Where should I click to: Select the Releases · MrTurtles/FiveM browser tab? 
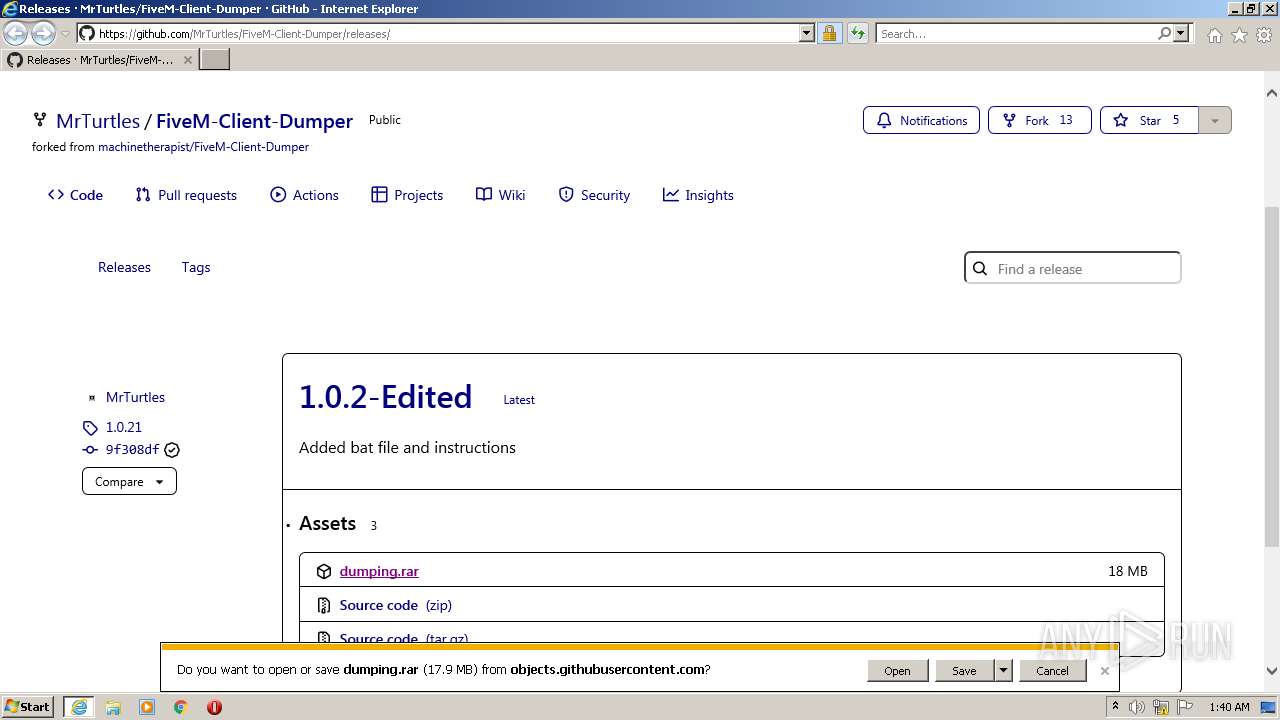pyautogui.click(x=100, y=60)
